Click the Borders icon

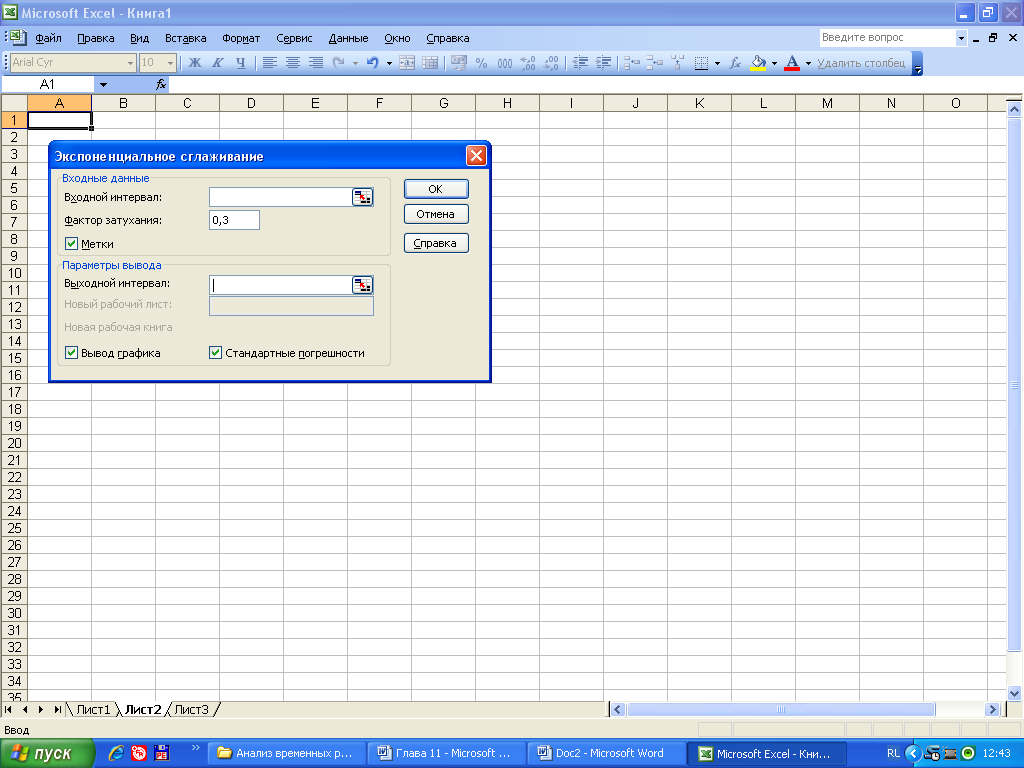pos(701,63)
